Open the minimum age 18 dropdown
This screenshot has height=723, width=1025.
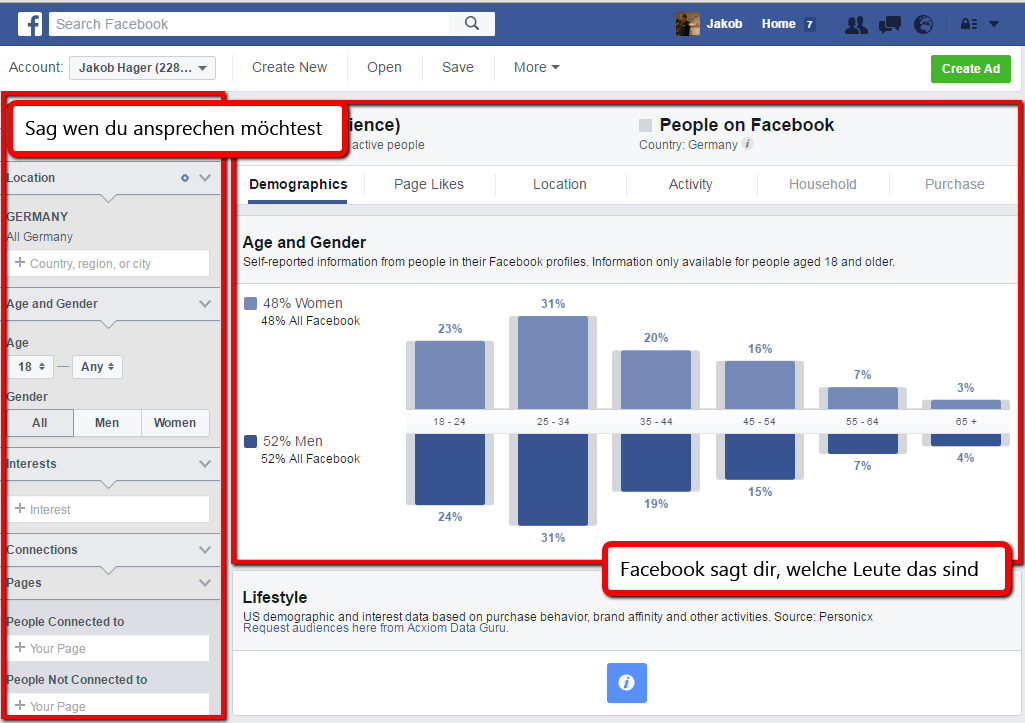31,367
